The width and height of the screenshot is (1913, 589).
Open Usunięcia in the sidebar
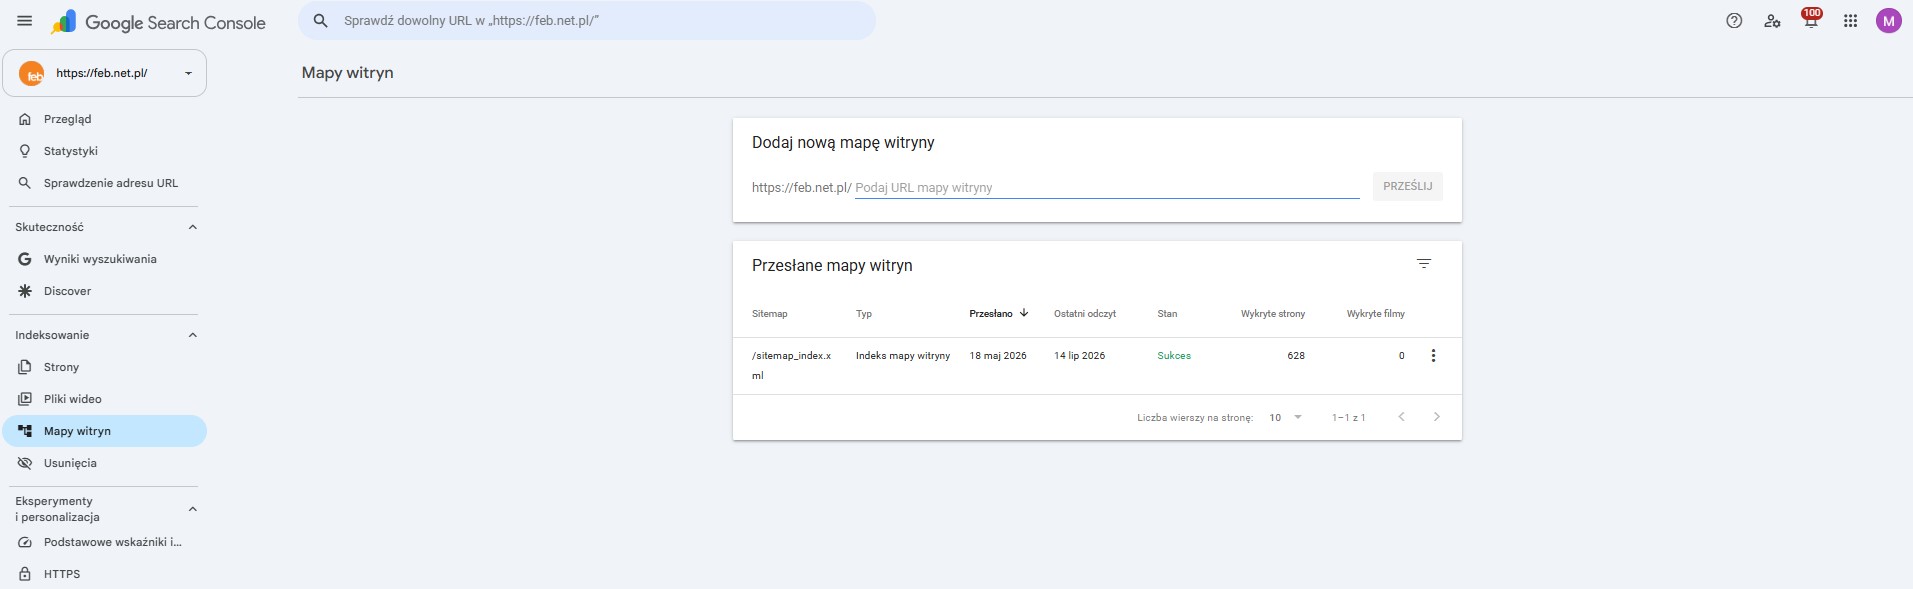(x=104, y=463)
